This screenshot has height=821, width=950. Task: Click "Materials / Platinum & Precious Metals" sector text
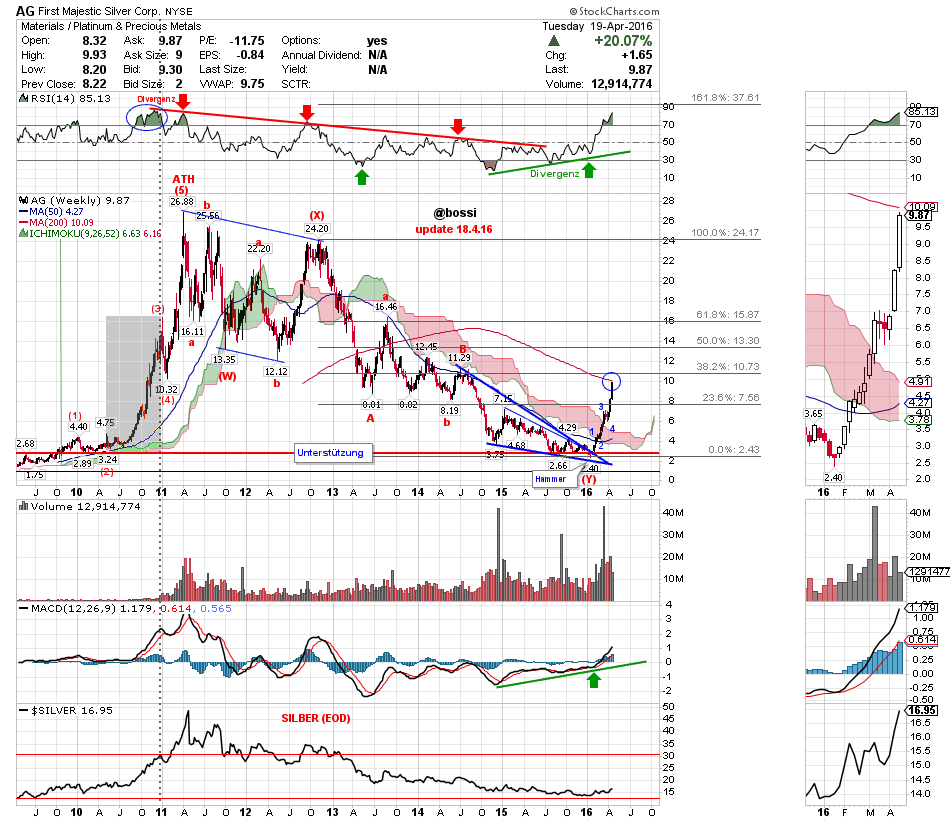tap(111, 26)
